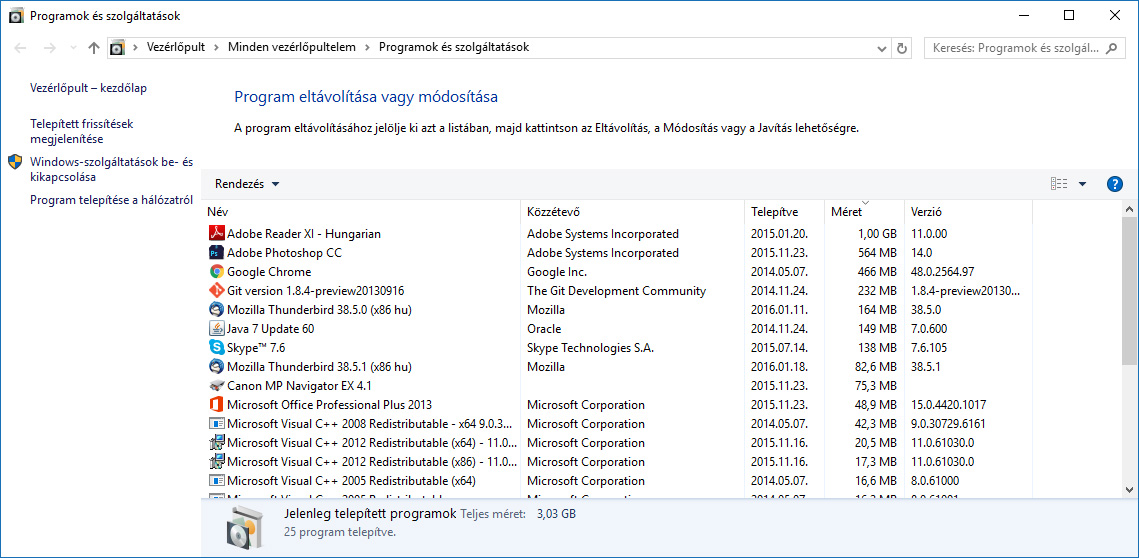1139x558 pixels.
Task: Click the Adobe Reader XI program icon
Action: click(216, 234)
